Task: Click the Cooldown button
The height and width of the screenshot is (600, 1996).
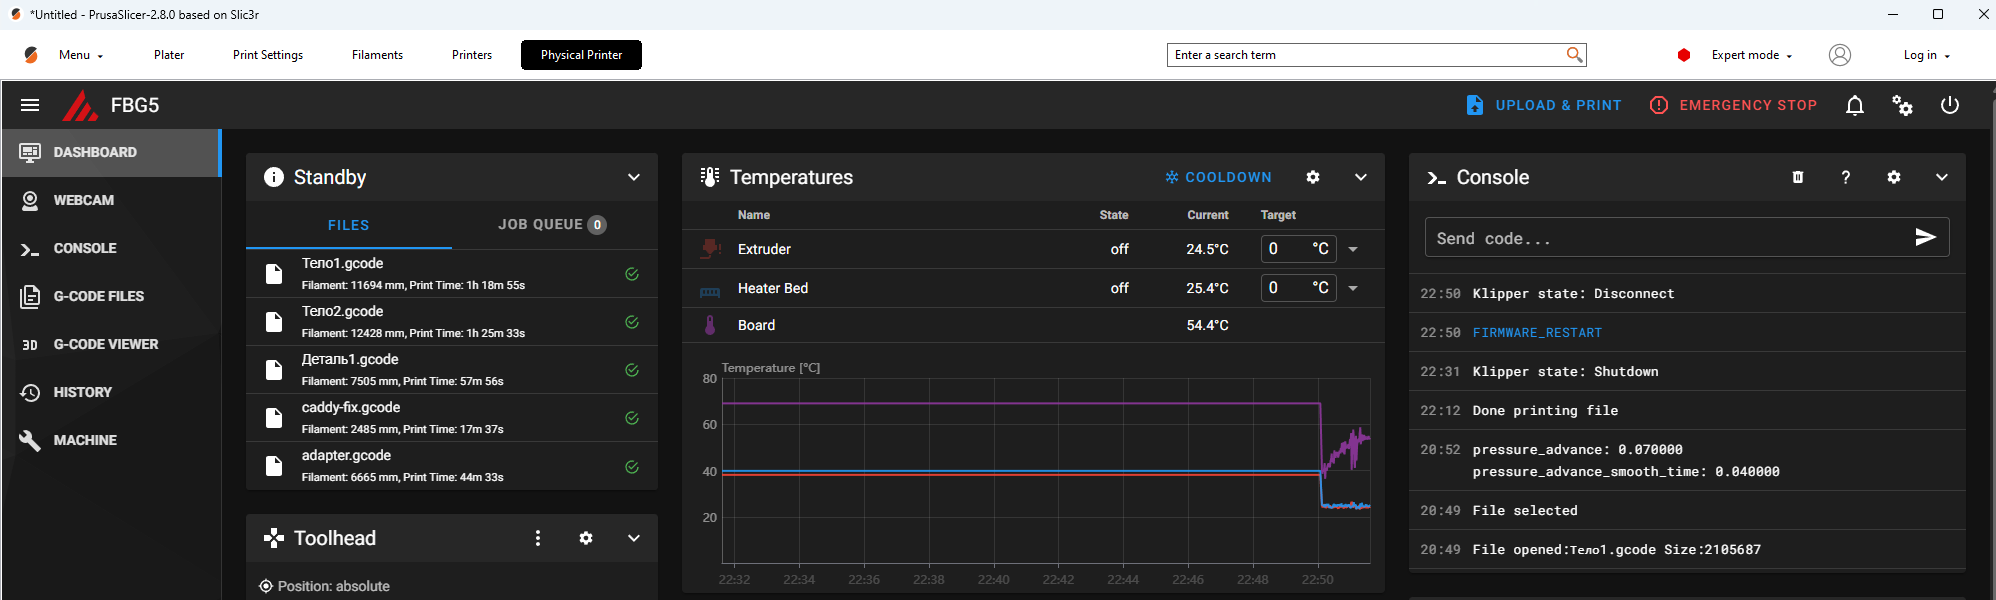Action: (1218, 177)
